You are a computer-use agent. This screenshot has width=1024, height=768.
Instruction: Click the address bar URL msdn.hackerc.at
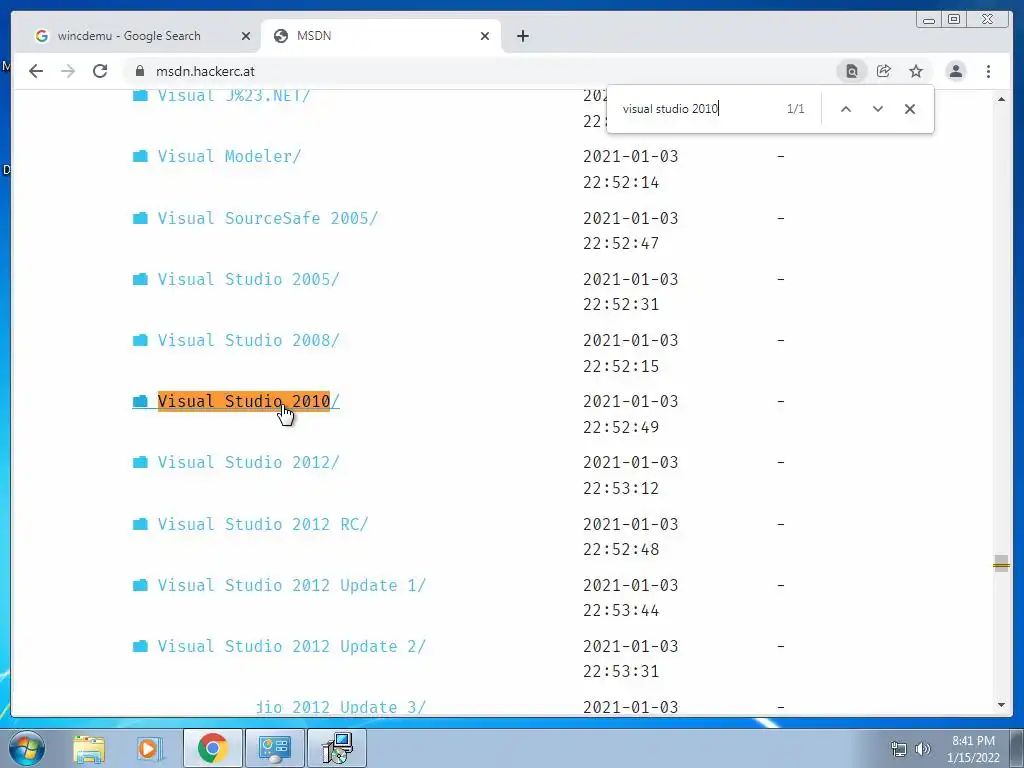(205, 71)
